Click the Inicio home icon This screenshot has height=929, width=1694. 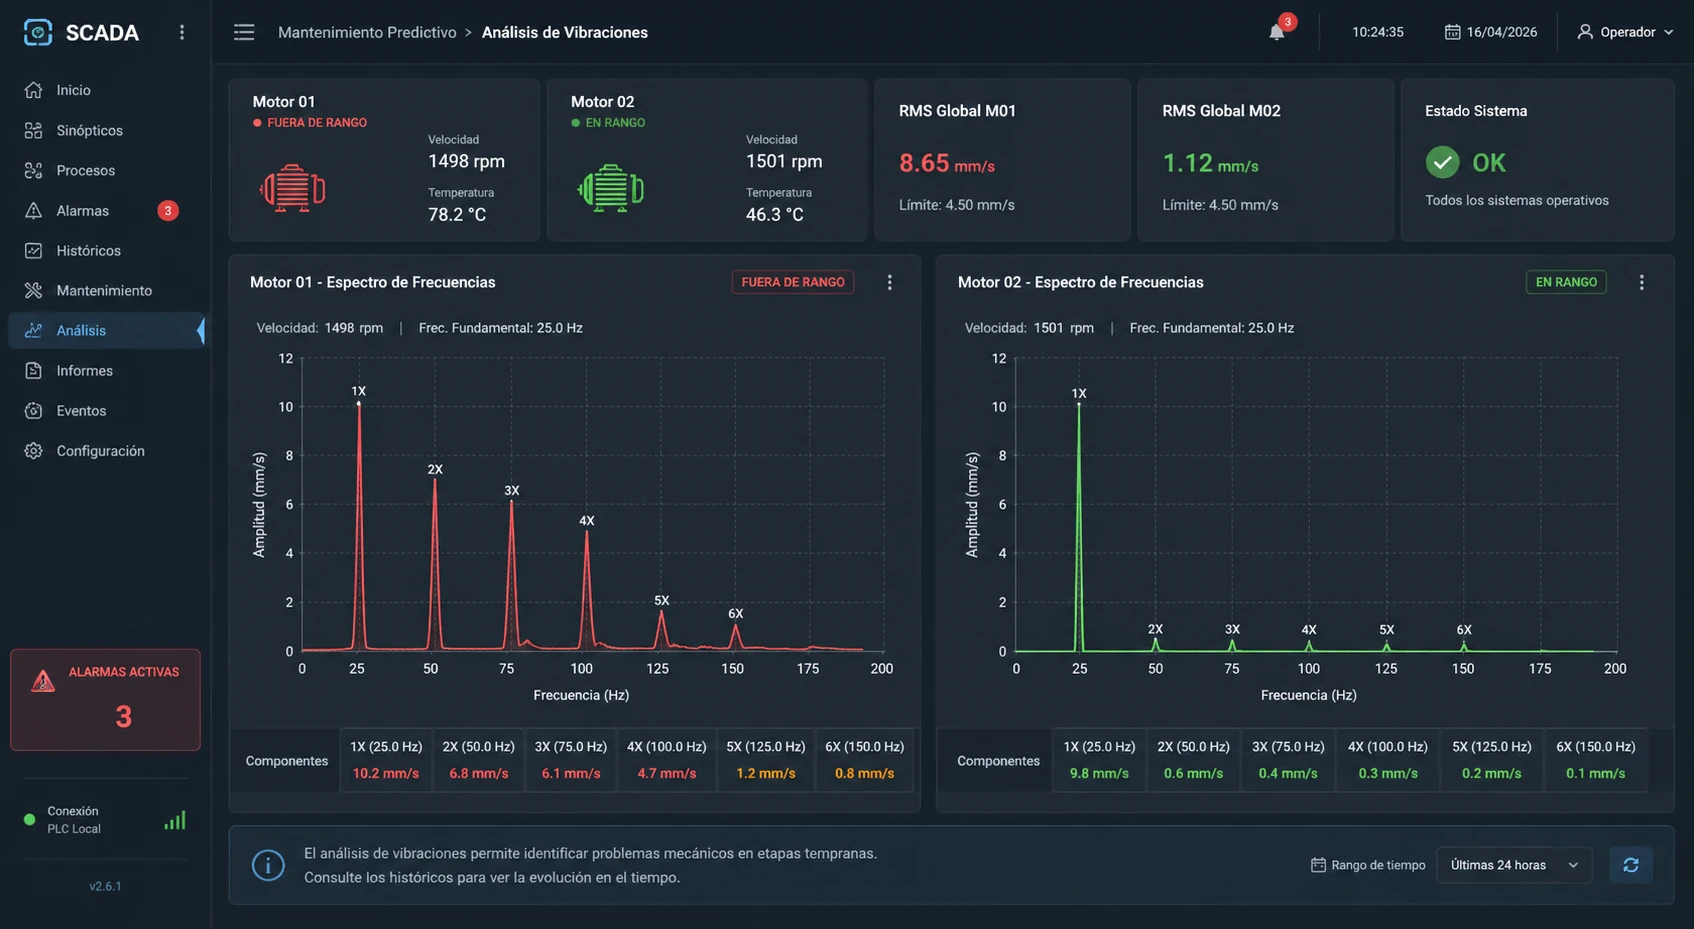point(33,90)
